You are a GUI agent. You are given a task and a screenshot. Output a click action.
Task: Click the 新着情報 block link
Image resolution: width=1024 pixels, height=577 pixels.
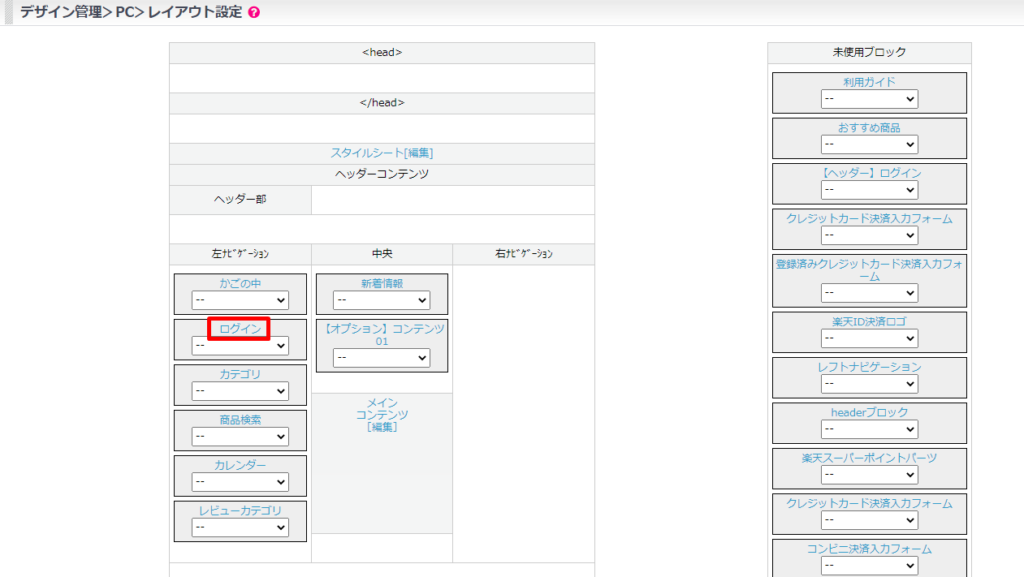pyautogui.click(x=382, y=283)
